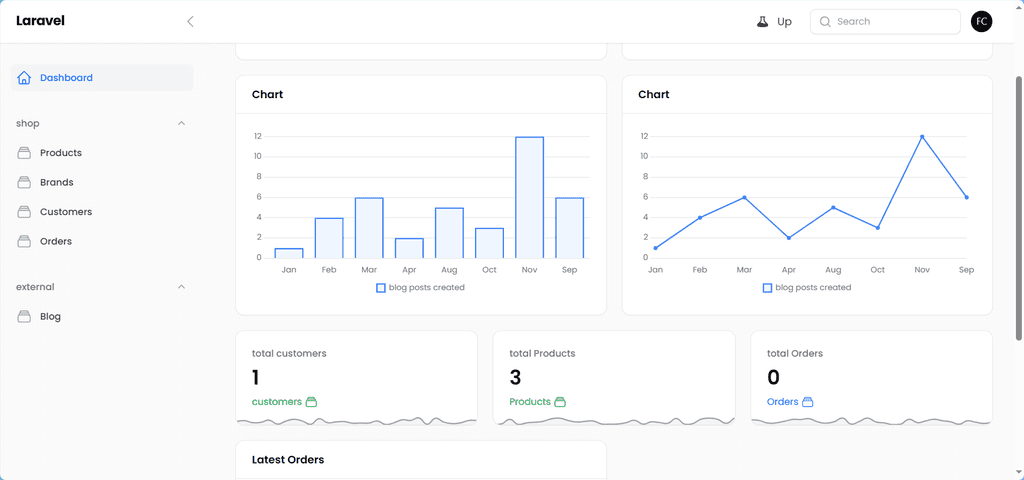Focus the Search input field

pos(885,22)
